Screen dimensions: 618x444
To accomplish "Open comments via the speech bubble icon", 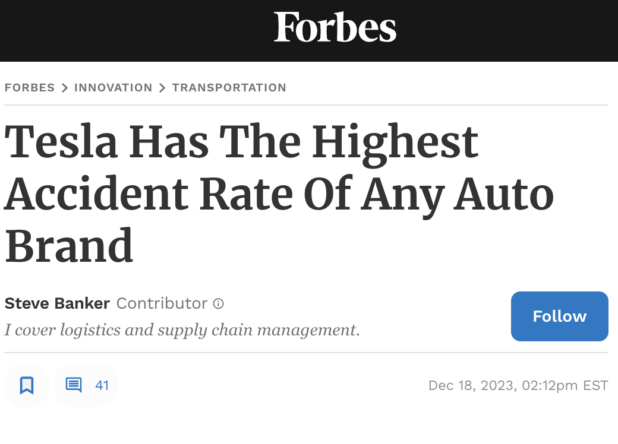I will [x=73, y=385].
